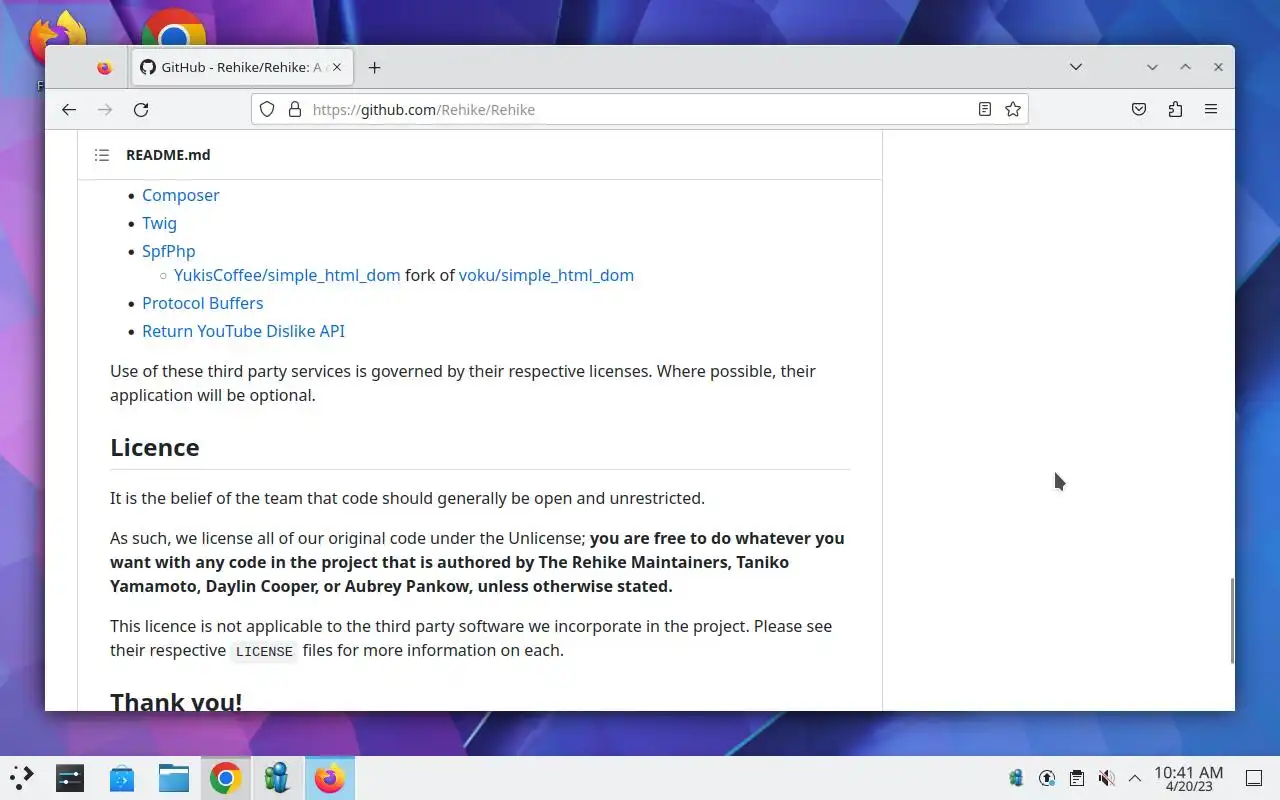Screen dimensions: 1280x800
Task: Open System Settings from taskbar
Action: [70, 777]
